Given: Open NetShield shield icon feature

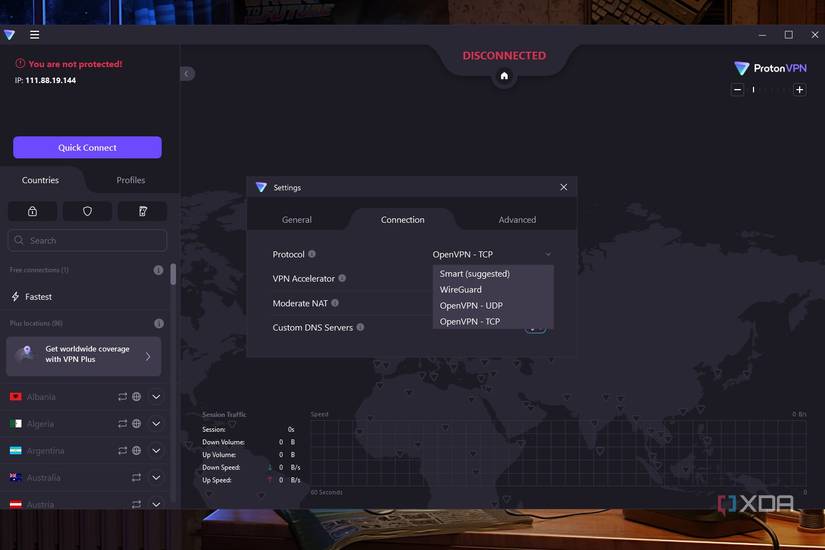Looking at the screenshot, I should click(x=87, y=211).
